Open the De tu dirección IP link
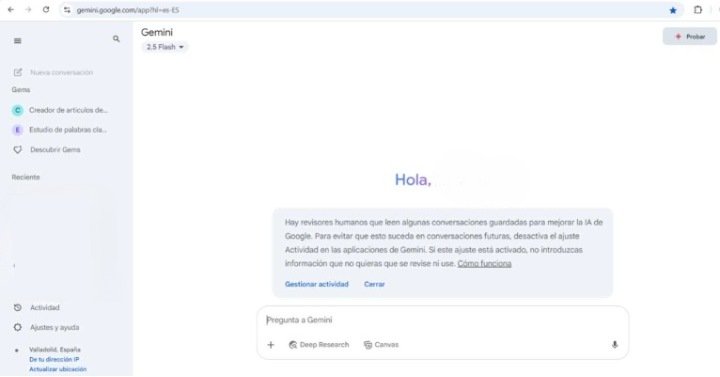The height and width of the screenshot is (377, 720). point(54,360)
